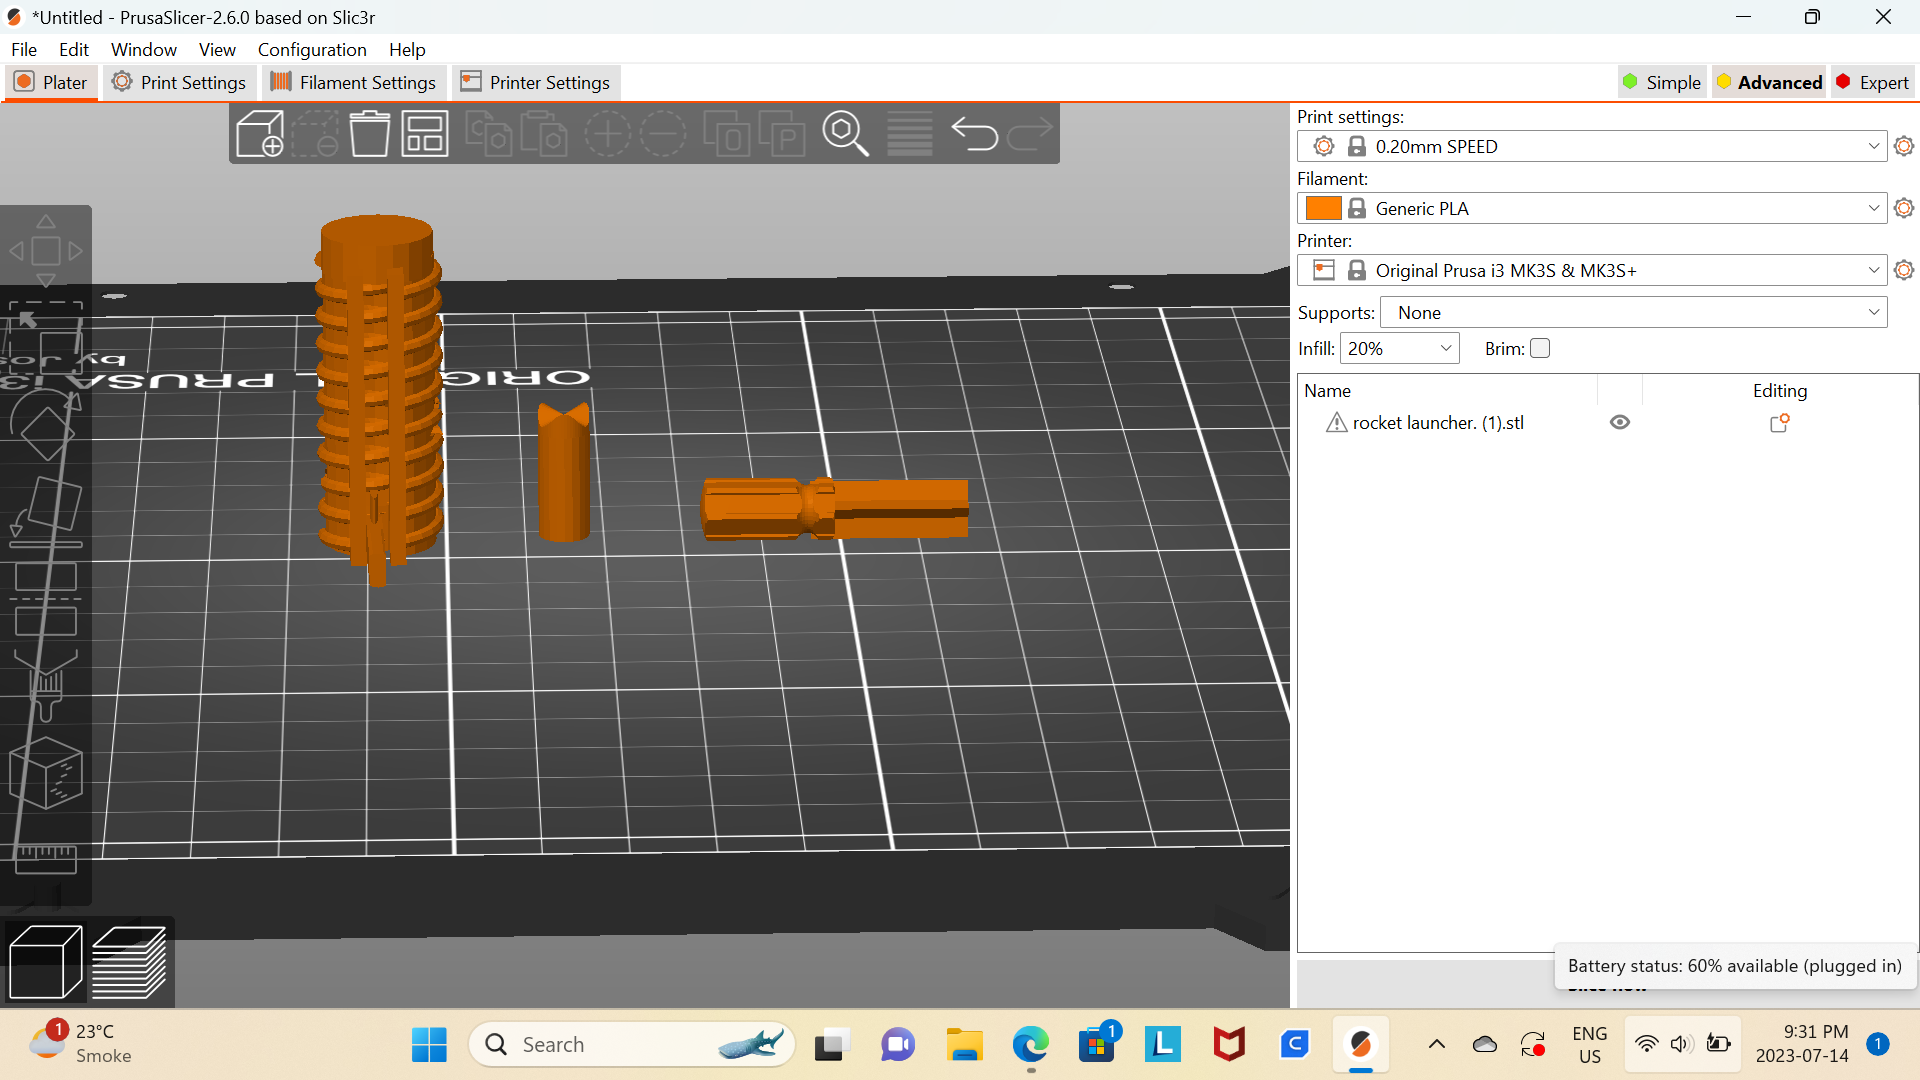Toggle the Brim checkbox
This screenshot has width=1920, height=1080.
pyautogui.click(x=1540, y=348)
